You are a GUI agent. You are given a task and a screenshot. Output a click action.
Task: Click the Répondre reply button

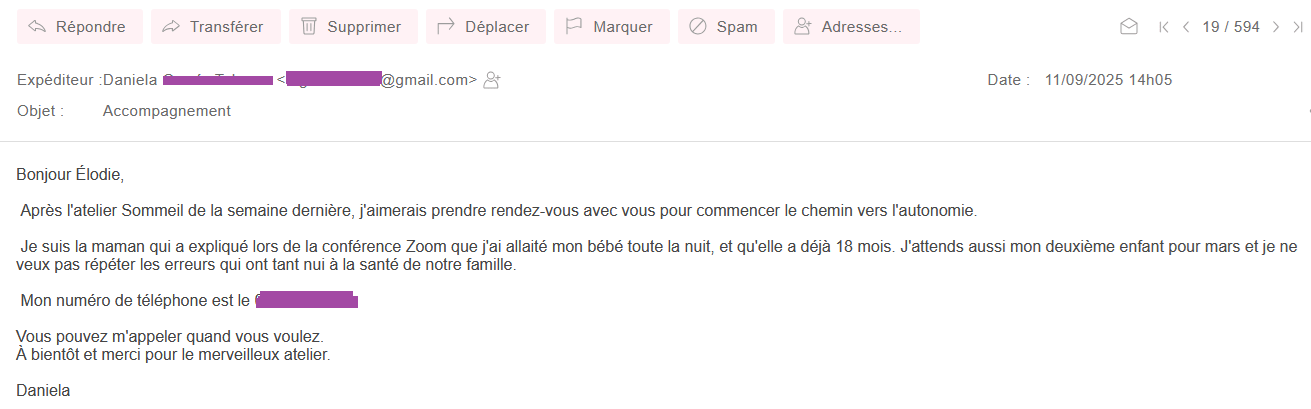click(80, 27)
